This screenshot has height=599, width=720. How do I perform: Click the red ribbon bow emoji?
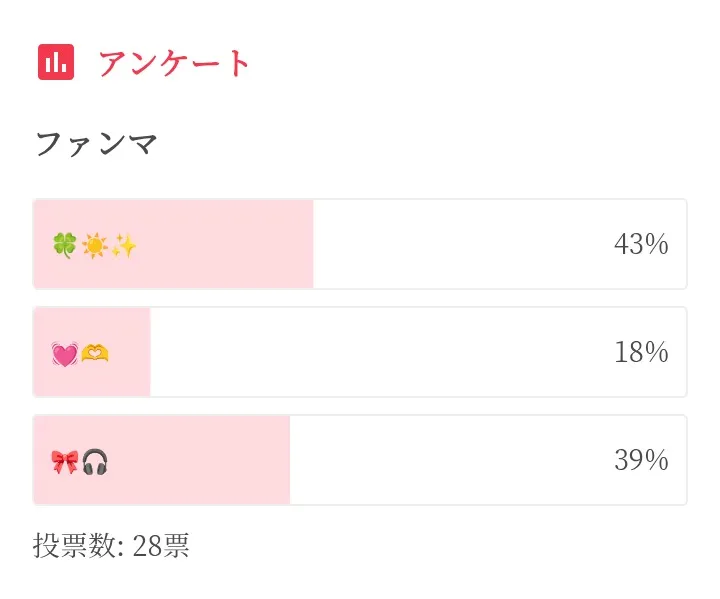64,461
